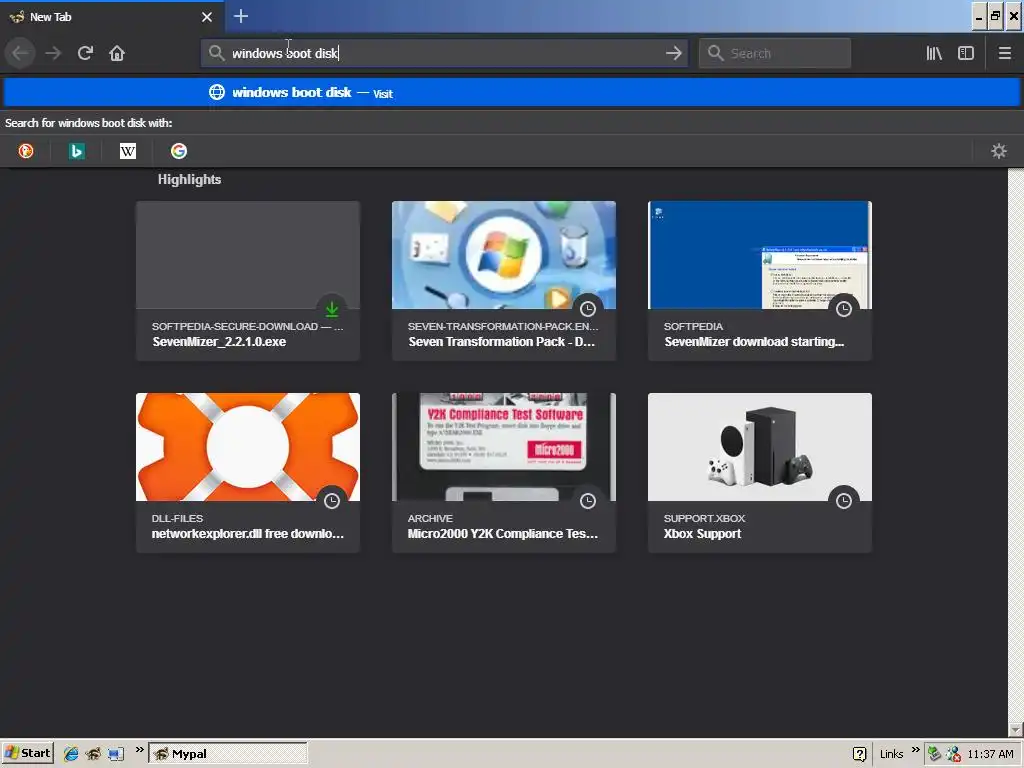Open the hamburger application menu

pyautogui.click(x=1004, y=53)
